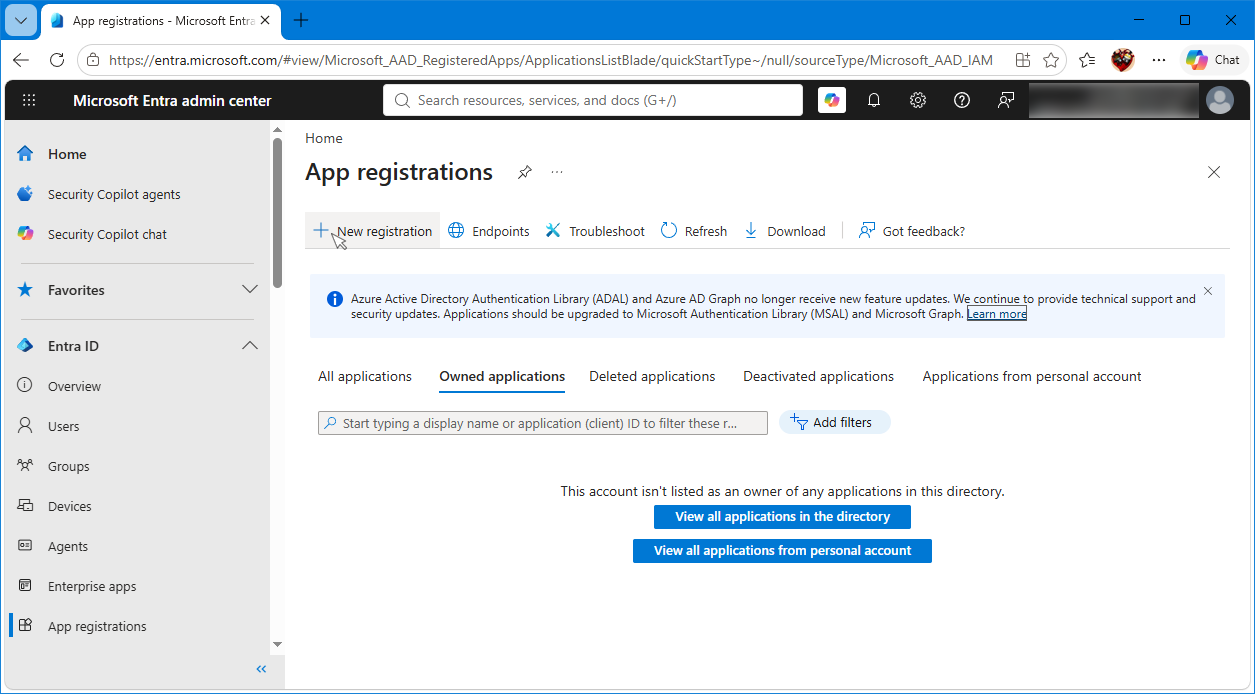Screen dimensions: 1255x694
Task: Click the site info lock icon
Action: [x=92, y=60]
